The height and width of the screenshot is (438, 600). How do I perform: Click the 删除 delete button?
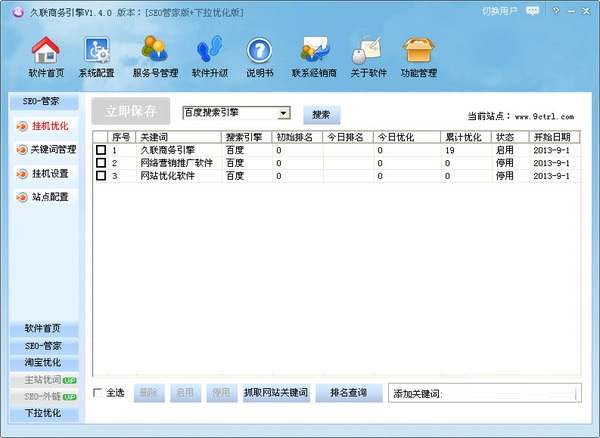pyautogui.click(x=149, y=393)
